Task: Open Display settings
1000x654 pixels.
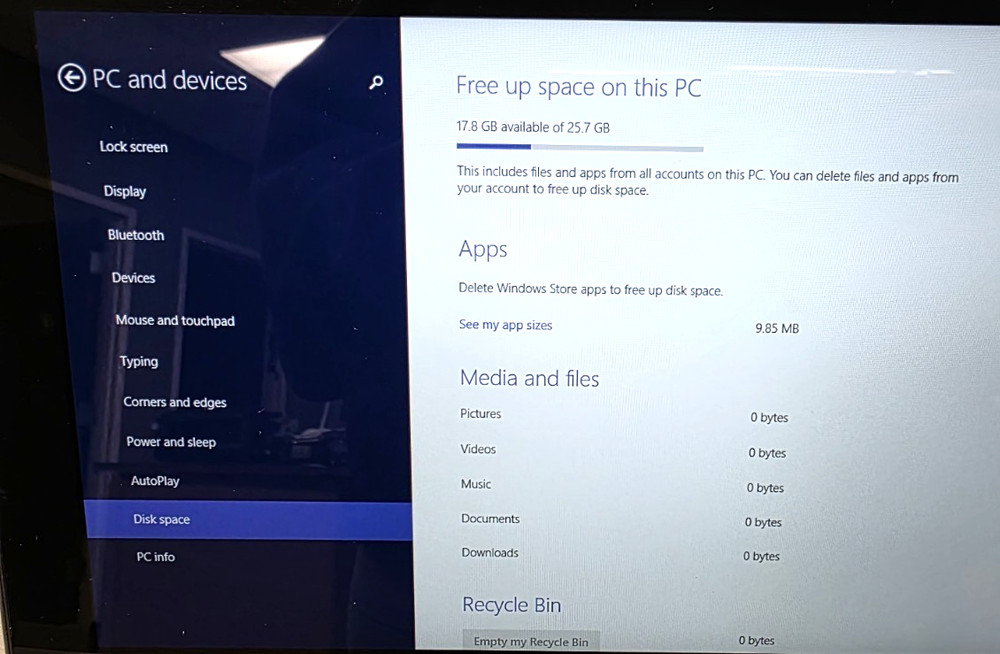Action: (124, 191)
